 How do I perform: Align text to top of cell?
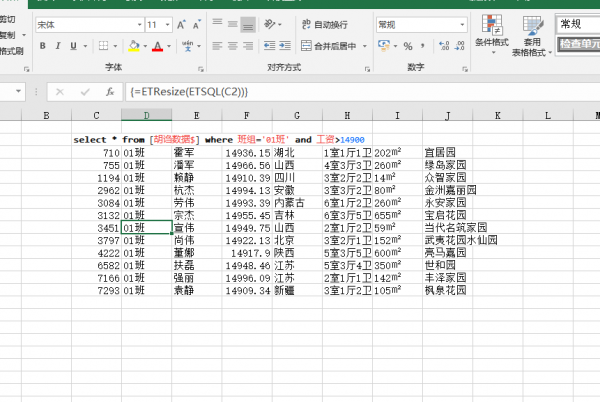pos(217,24)
